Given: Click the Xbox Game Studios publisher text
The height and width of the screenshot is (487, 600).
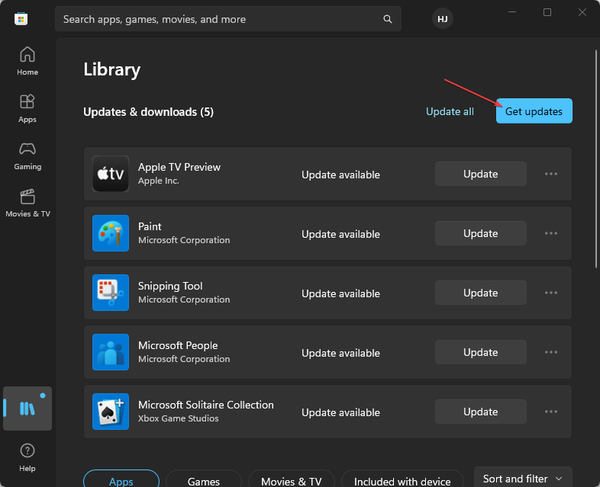Looking at the screenshot, I should (178, 418).
